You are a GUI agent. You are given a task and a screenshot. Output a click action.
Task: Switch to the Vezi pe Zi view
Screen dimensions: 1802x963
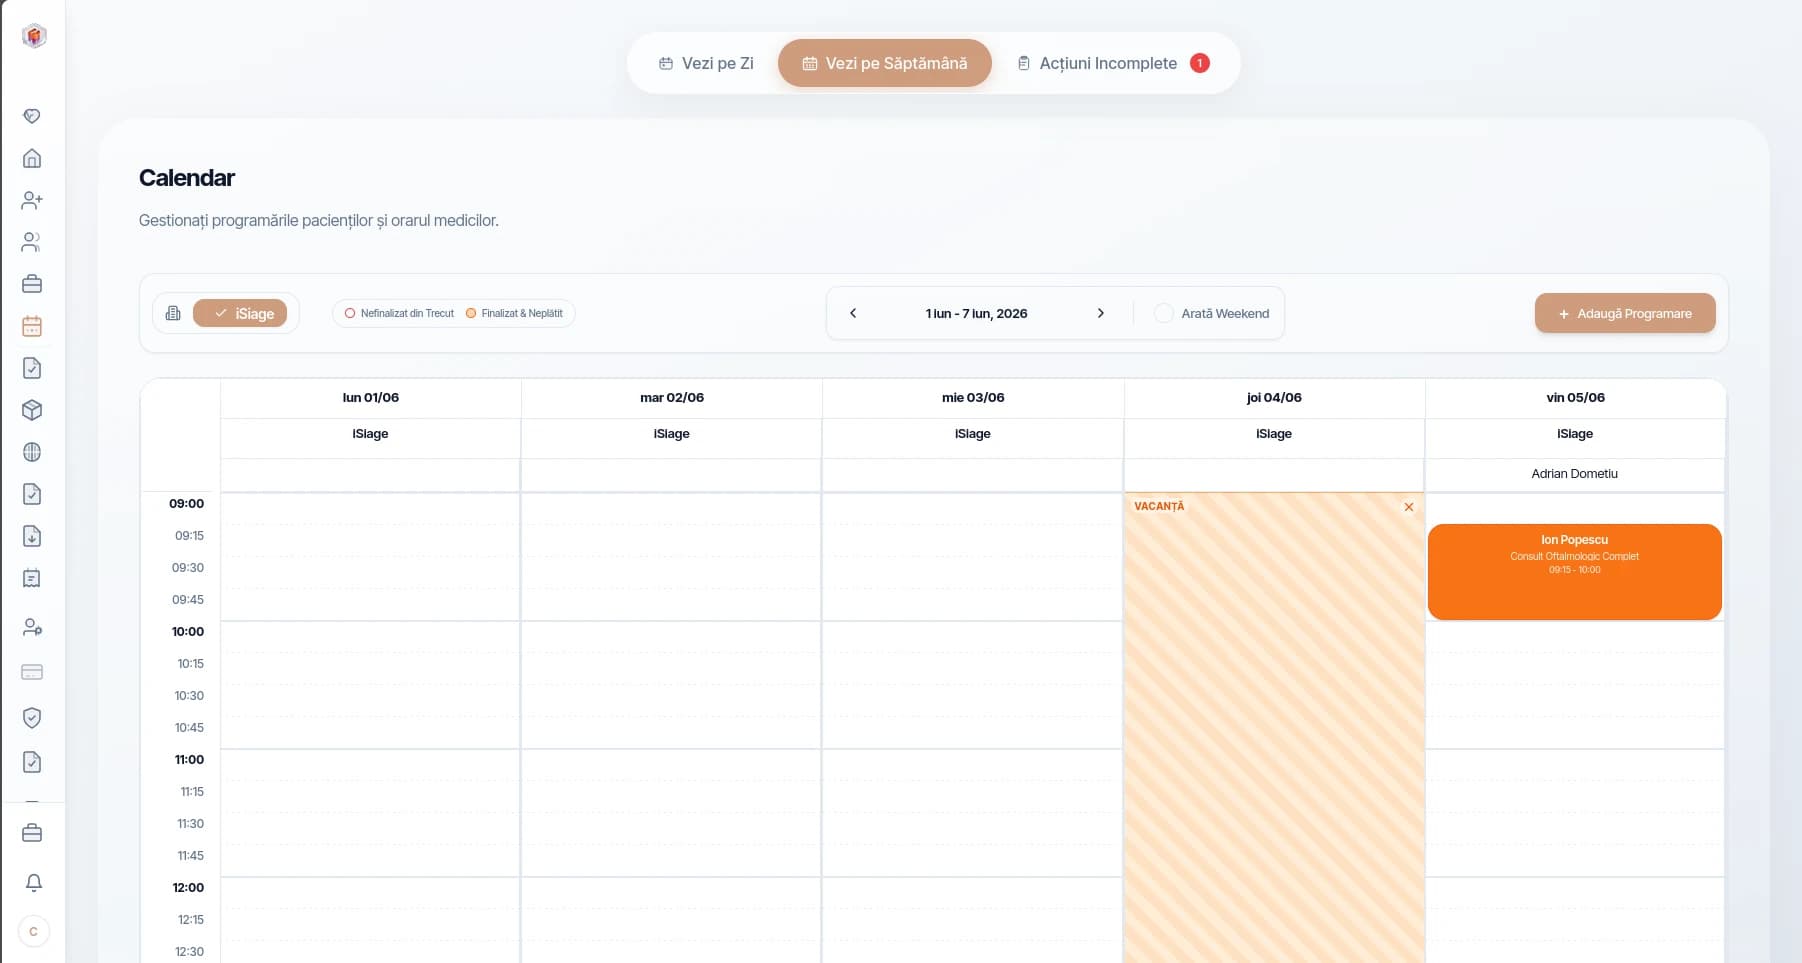[706, 63]
